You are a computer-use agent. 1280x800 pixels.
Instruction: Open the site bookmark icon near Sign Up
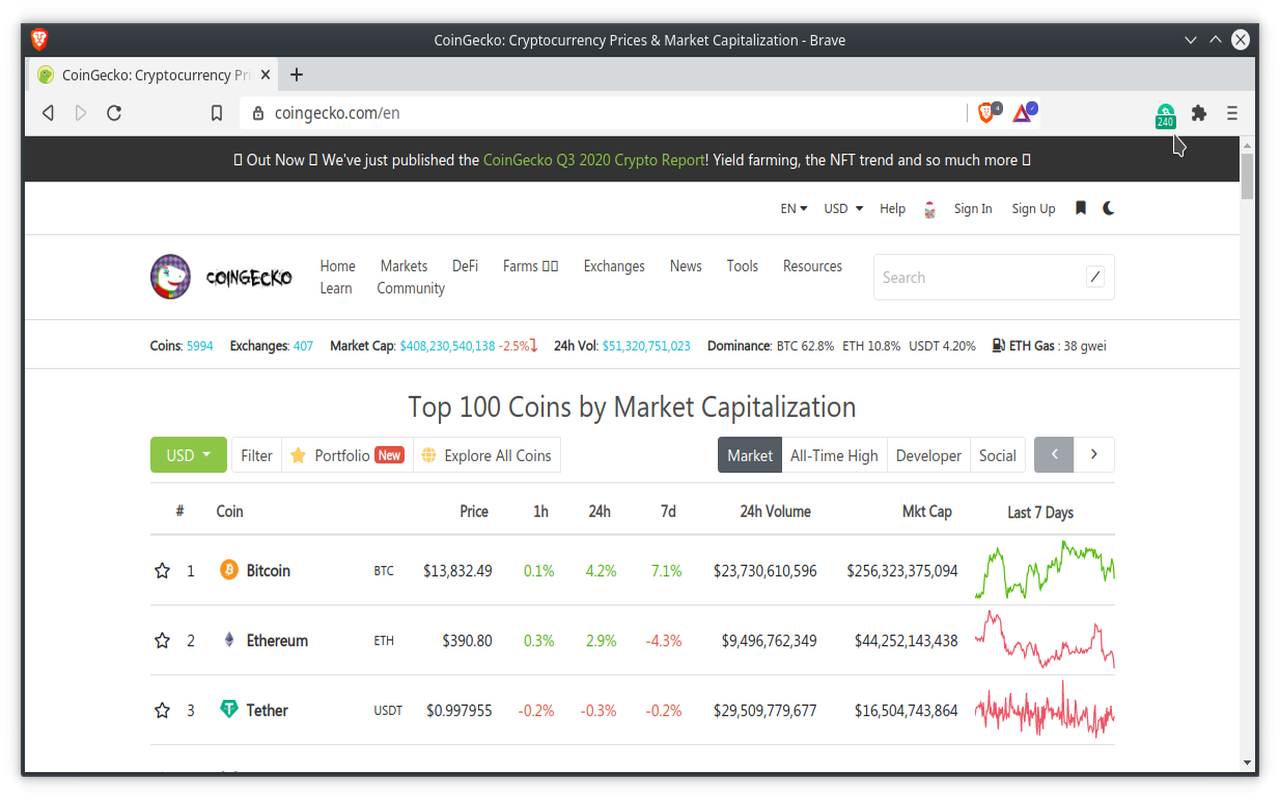click(x=1080, y=208)
